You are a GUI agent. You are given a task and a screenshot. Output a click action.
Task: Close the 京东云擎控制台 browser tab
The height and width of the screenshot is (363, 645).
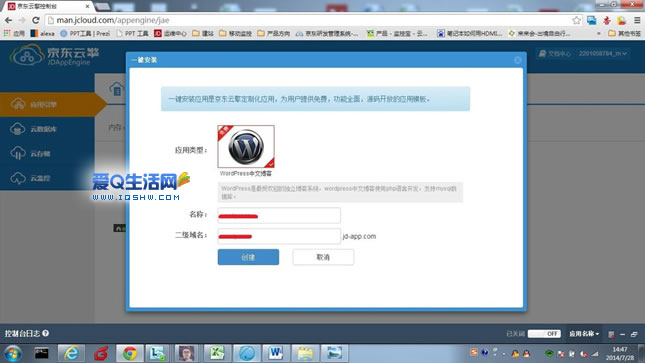[87, 6]
